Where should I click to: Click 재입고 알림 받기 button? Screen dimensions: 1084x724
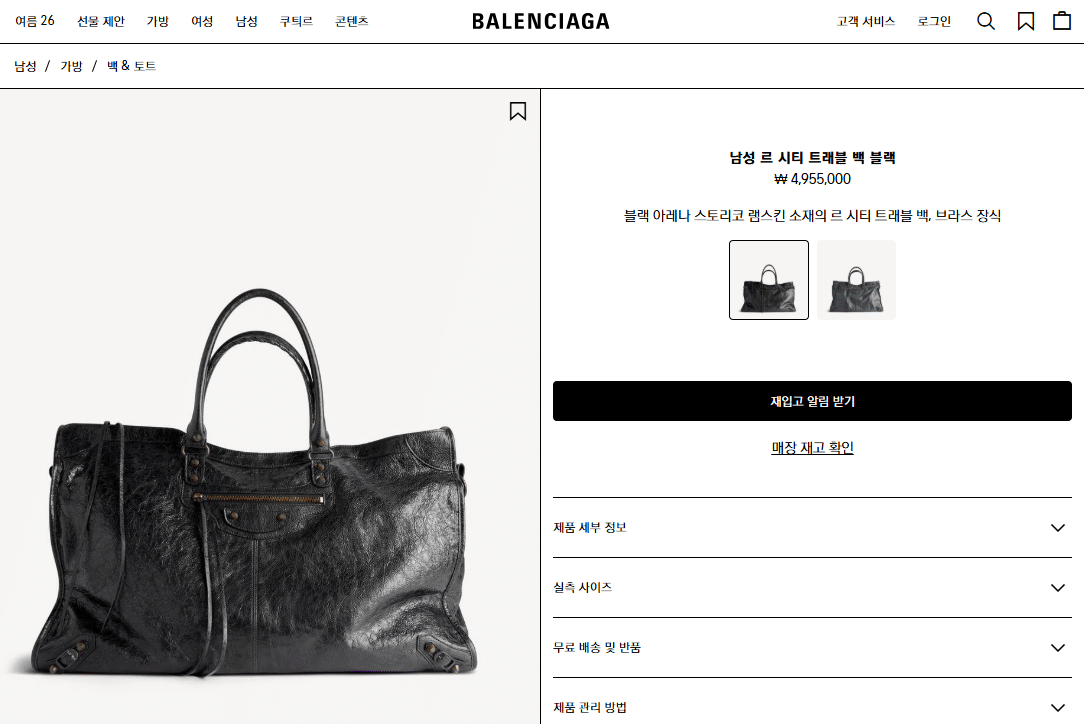(812, 401)
